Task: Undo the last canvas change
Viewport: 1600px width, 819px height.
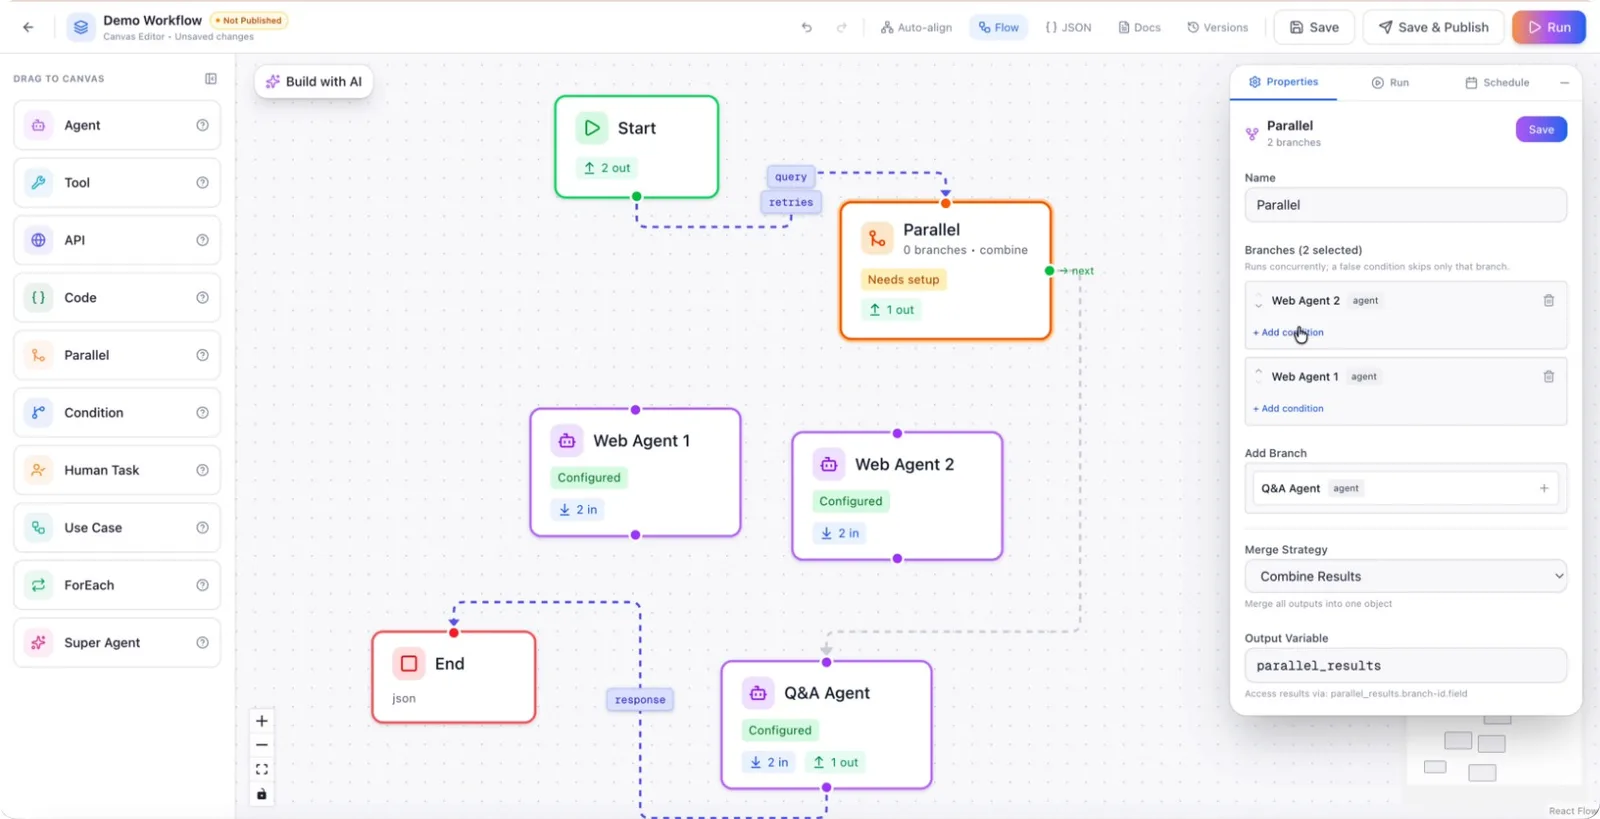Action: click(807, 27)
